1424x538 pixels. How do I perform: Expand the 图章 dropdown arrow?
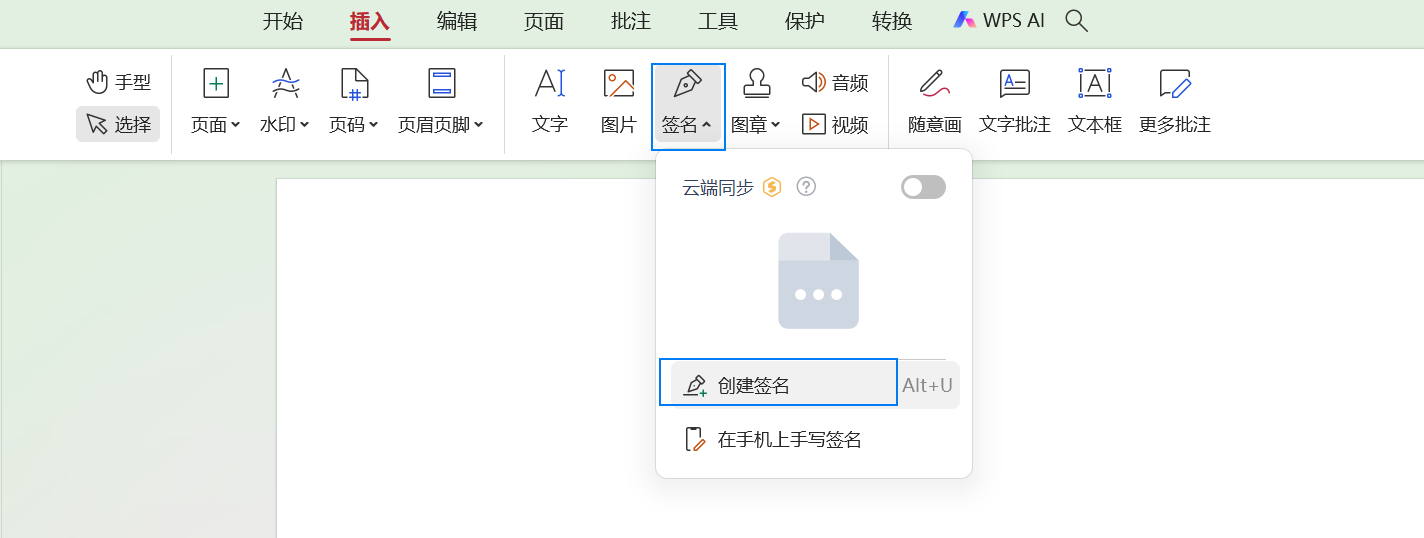point(775,125)
